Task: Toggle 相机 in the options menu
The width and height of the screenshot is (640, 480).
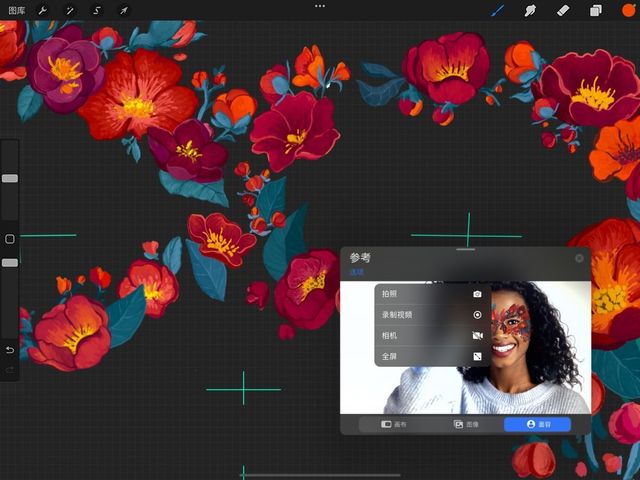Action: [433, 336]
